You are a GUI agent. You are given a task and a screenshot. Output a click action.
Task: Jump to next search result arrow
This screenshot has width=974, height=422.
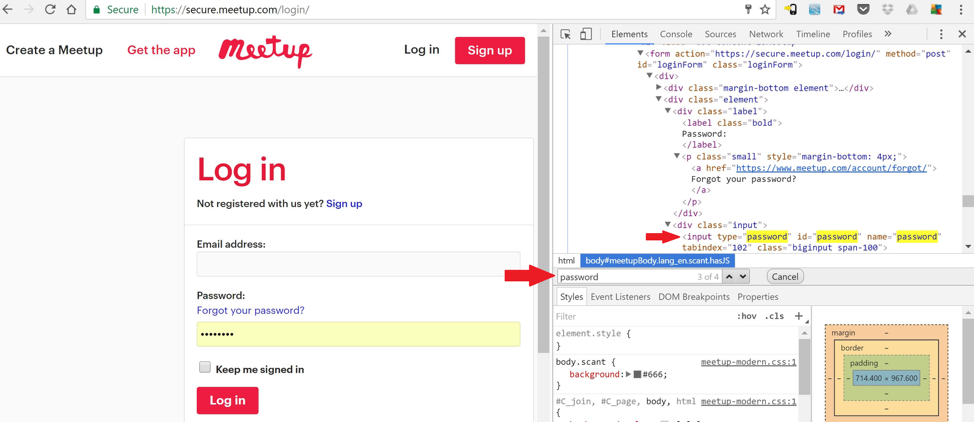click(x=744, y=276)
